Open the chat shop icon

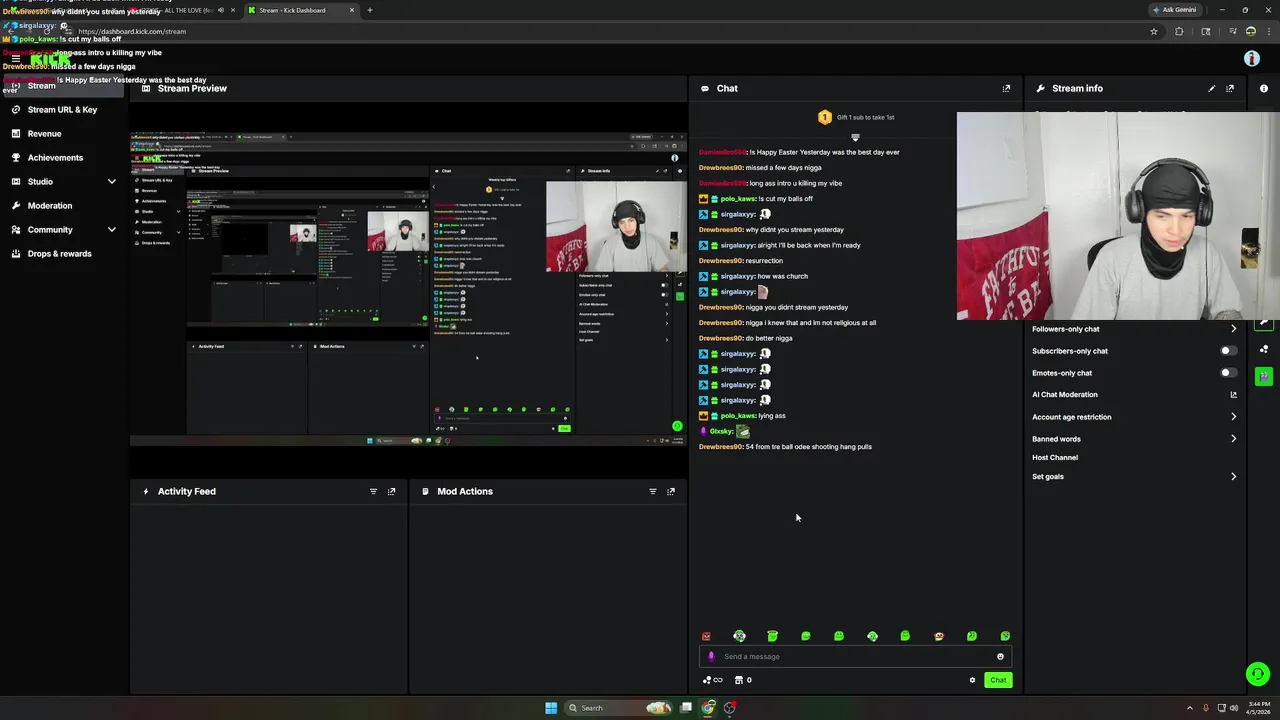coord(739,680)
